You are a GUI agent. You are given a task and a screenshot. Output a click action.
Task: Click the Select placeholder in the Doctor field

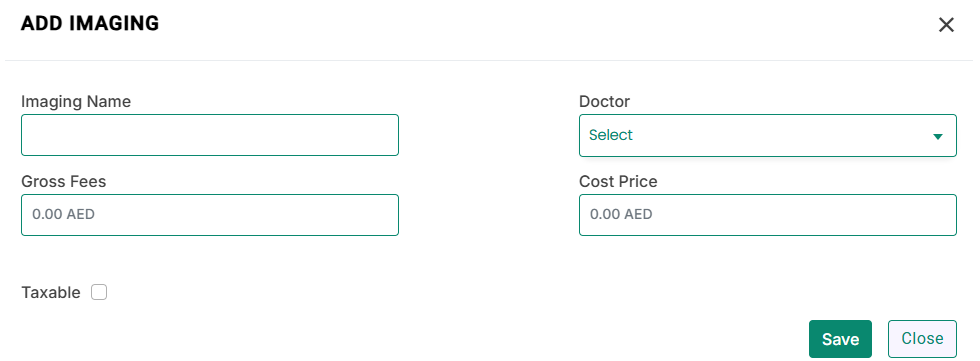click(x=611, y=135)
